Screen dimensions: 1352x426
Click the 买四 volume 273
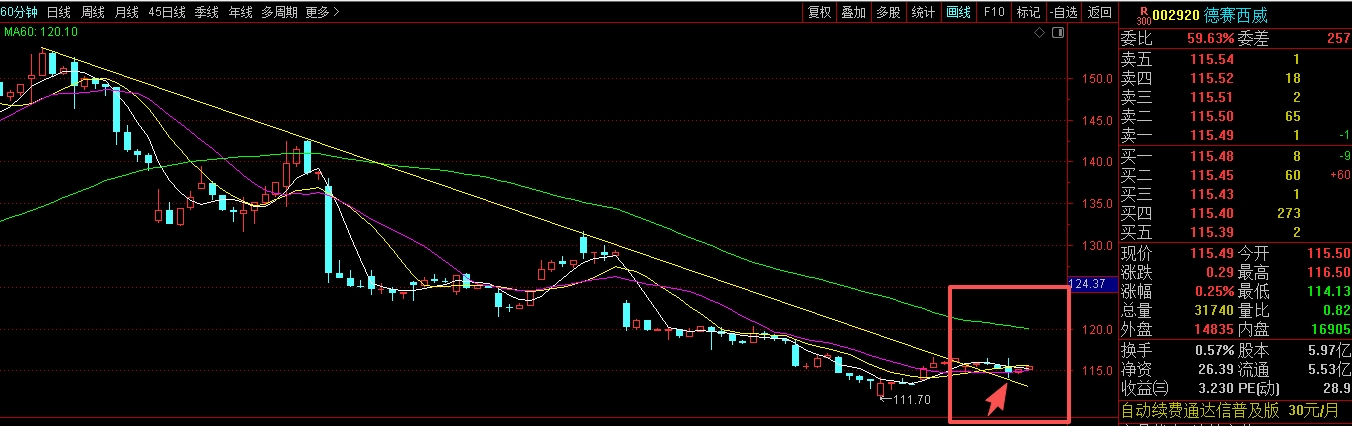click(x=1288, y=213)
